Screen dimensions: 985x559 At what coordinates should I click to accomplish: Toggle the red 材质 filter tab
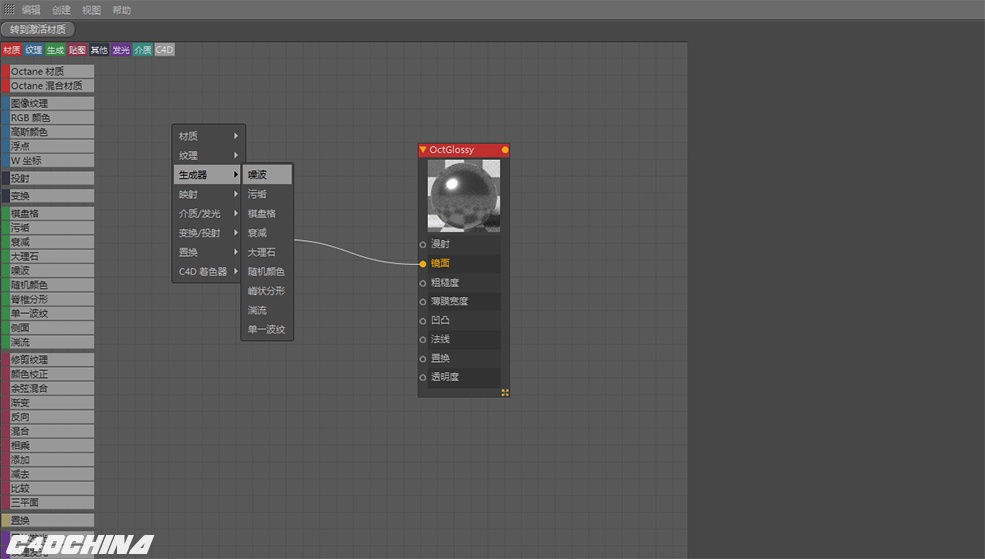[x=11, y=50]
